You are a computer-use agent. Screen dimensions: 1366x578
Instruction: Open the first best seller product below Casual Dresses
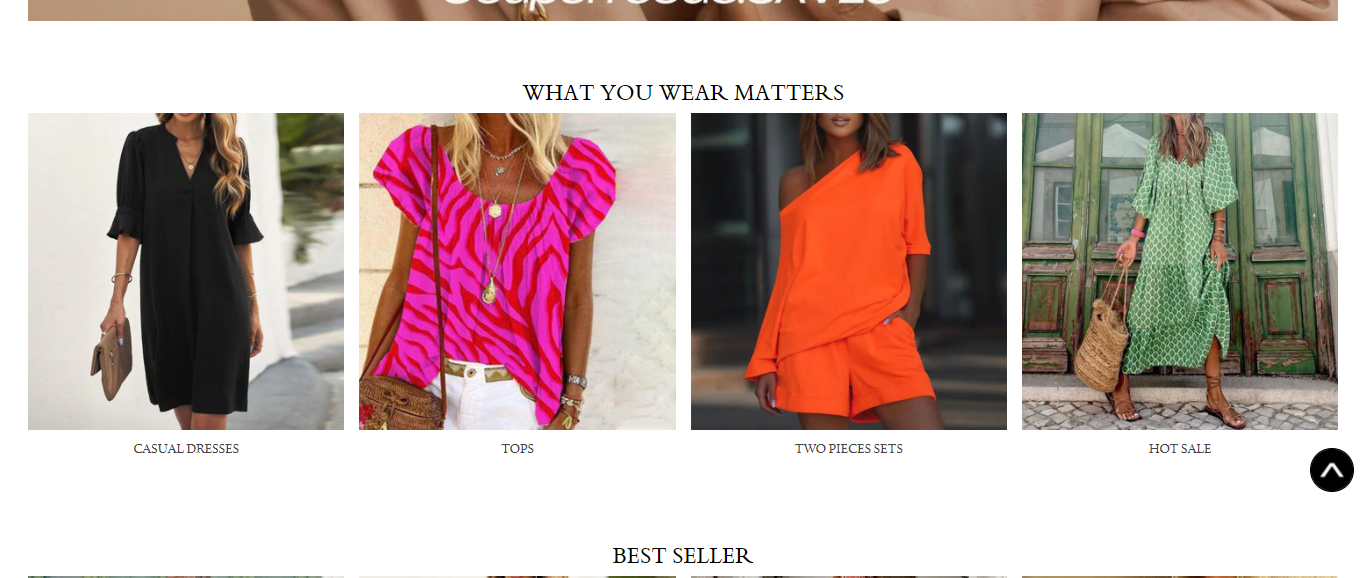(186, 576)
